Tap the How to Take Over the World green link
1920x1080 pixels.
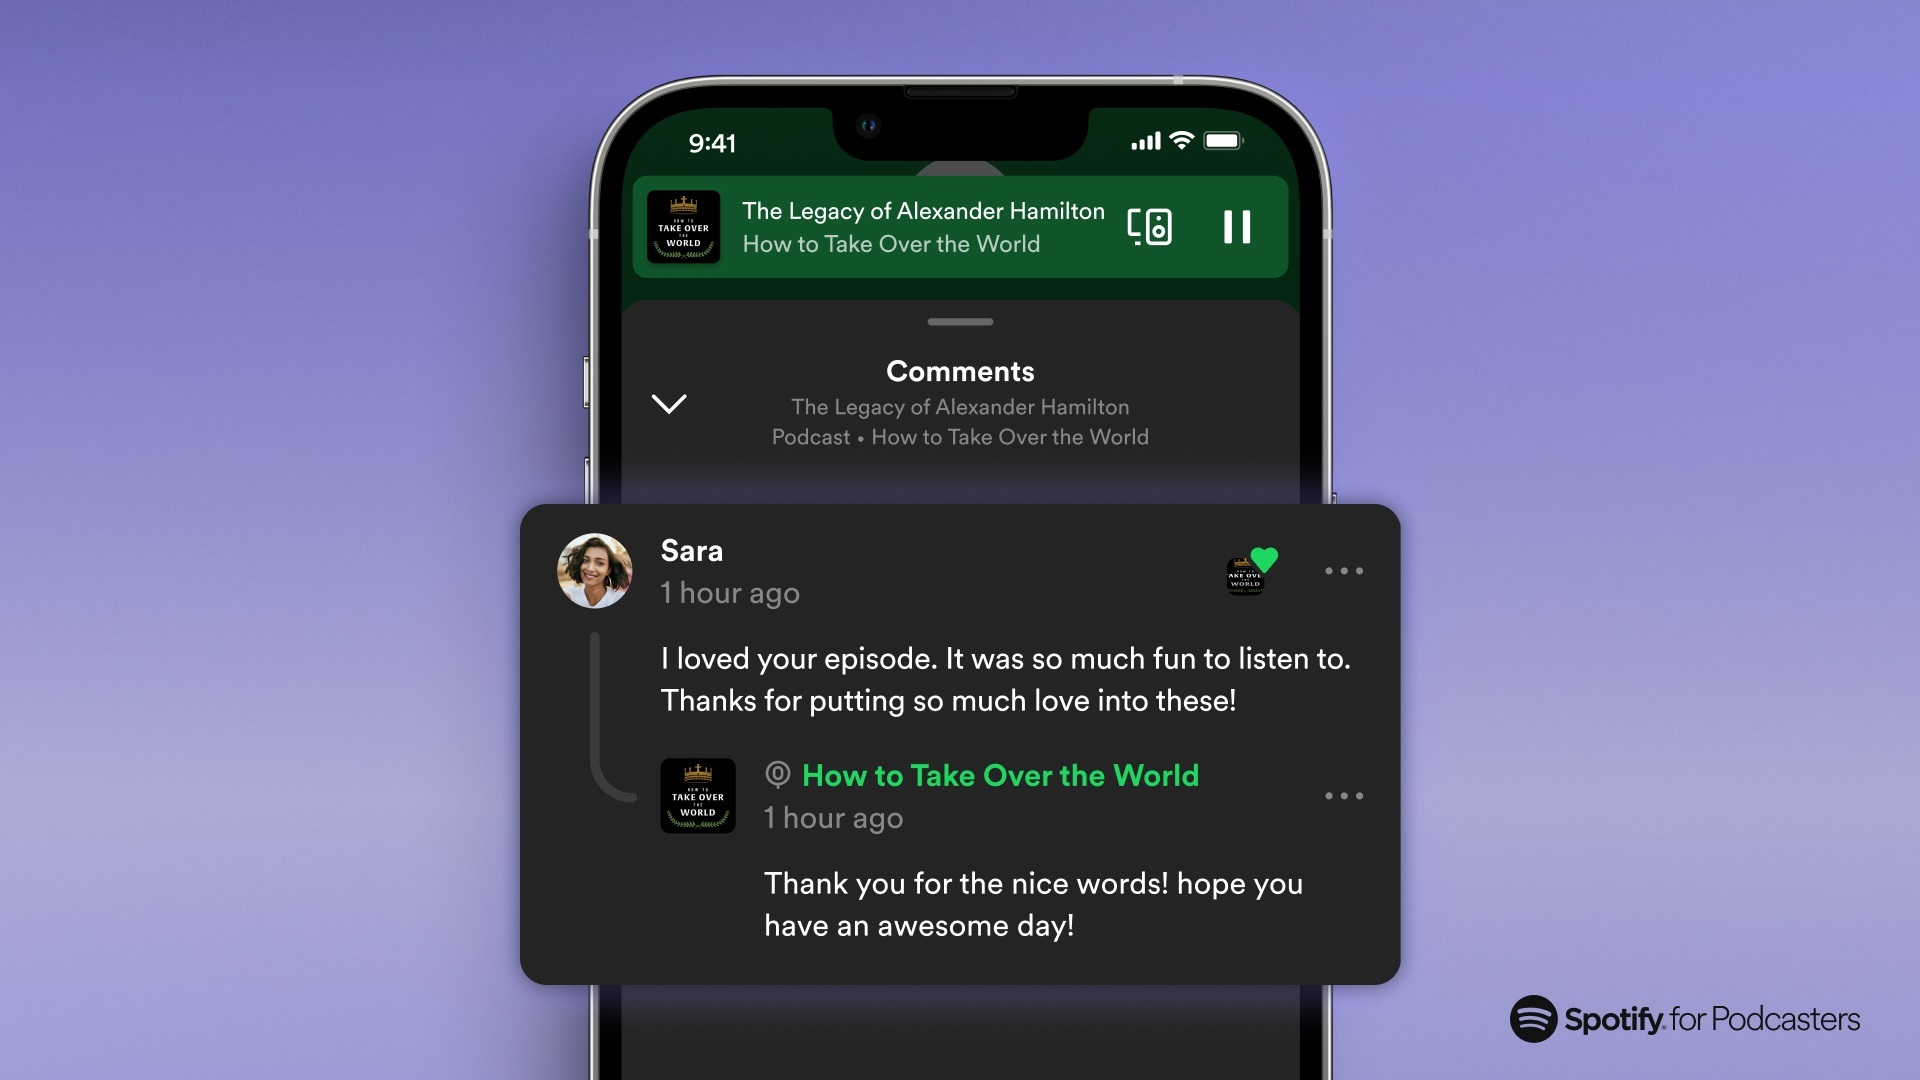[1001, 777]
